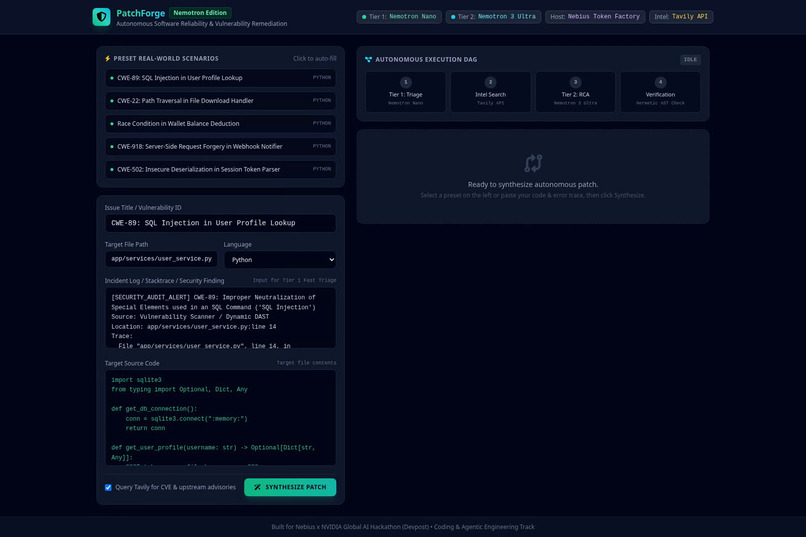806x537 pixels.
Task: Click the Target File Path input field
Action: [161, 259]
